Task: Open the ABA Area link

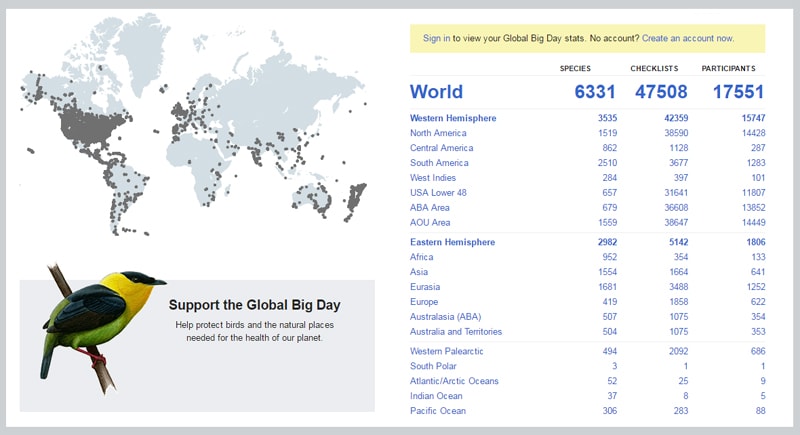Action: (432, 208)
